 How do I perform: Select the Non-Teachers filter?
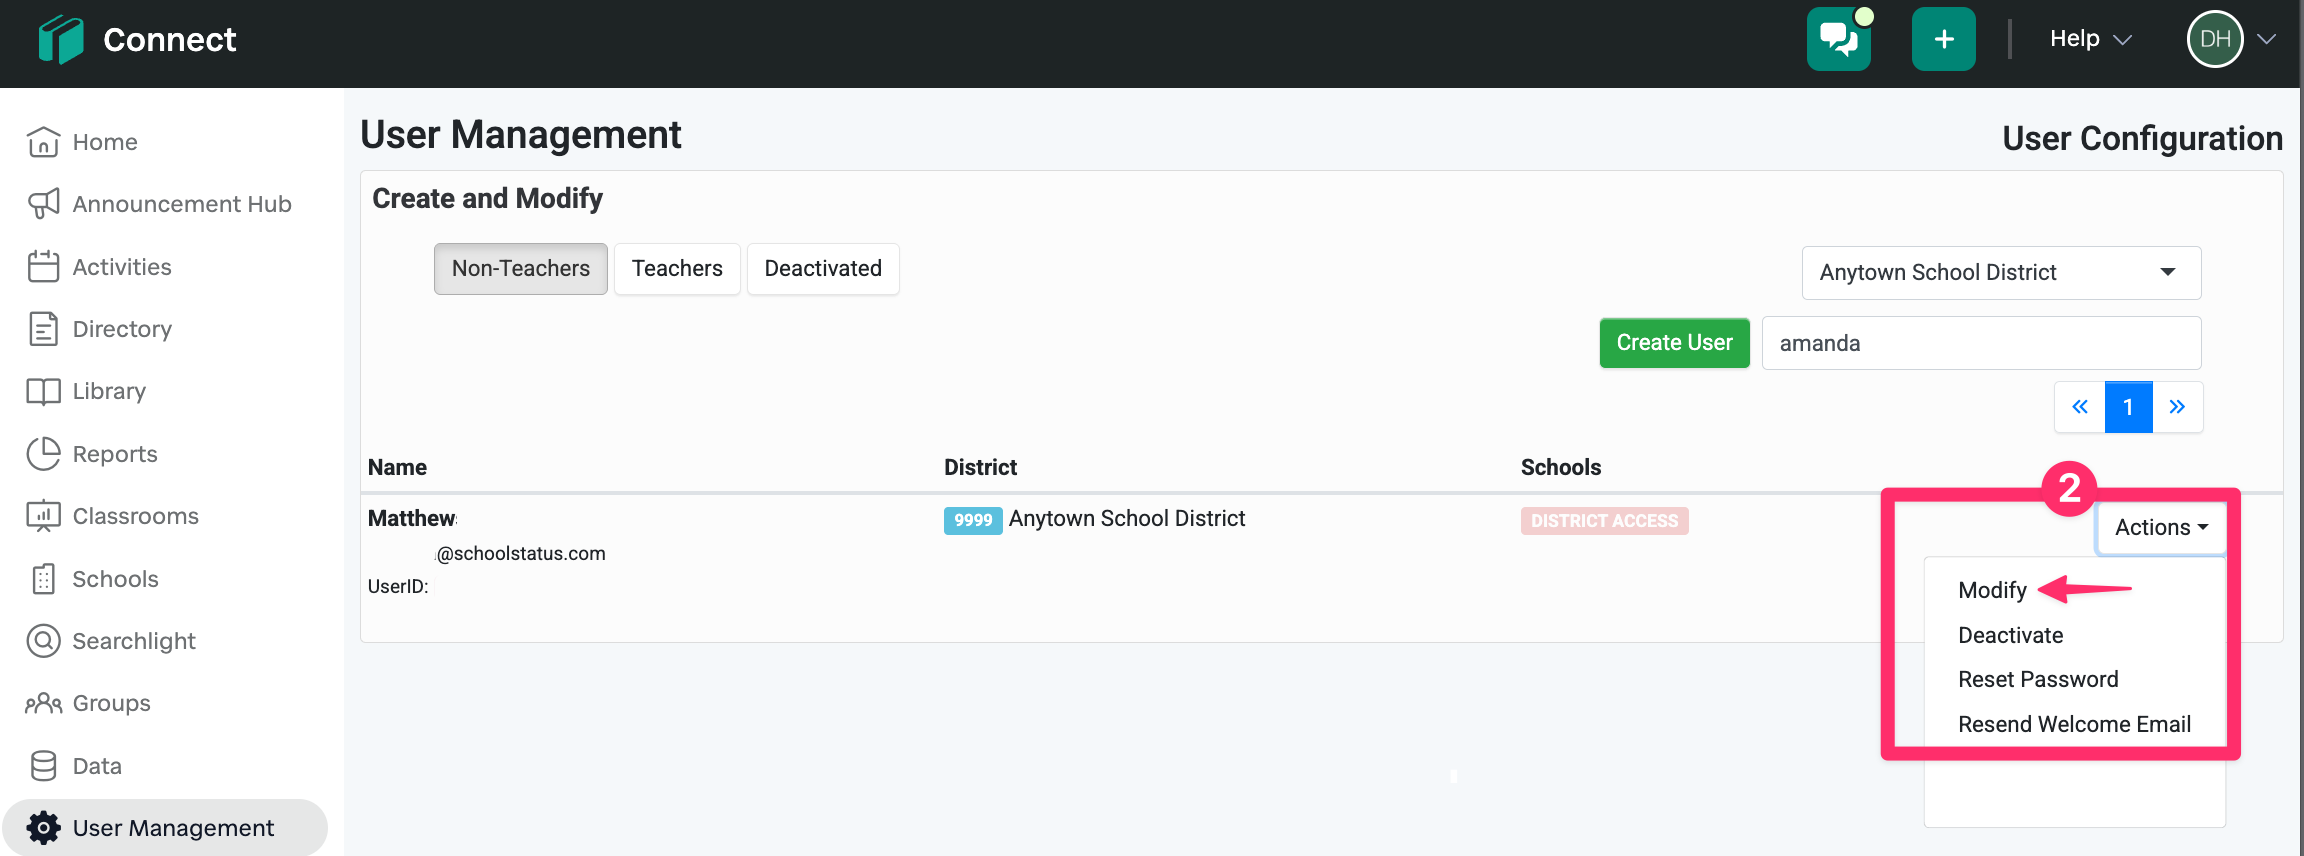tap(520, 269)
